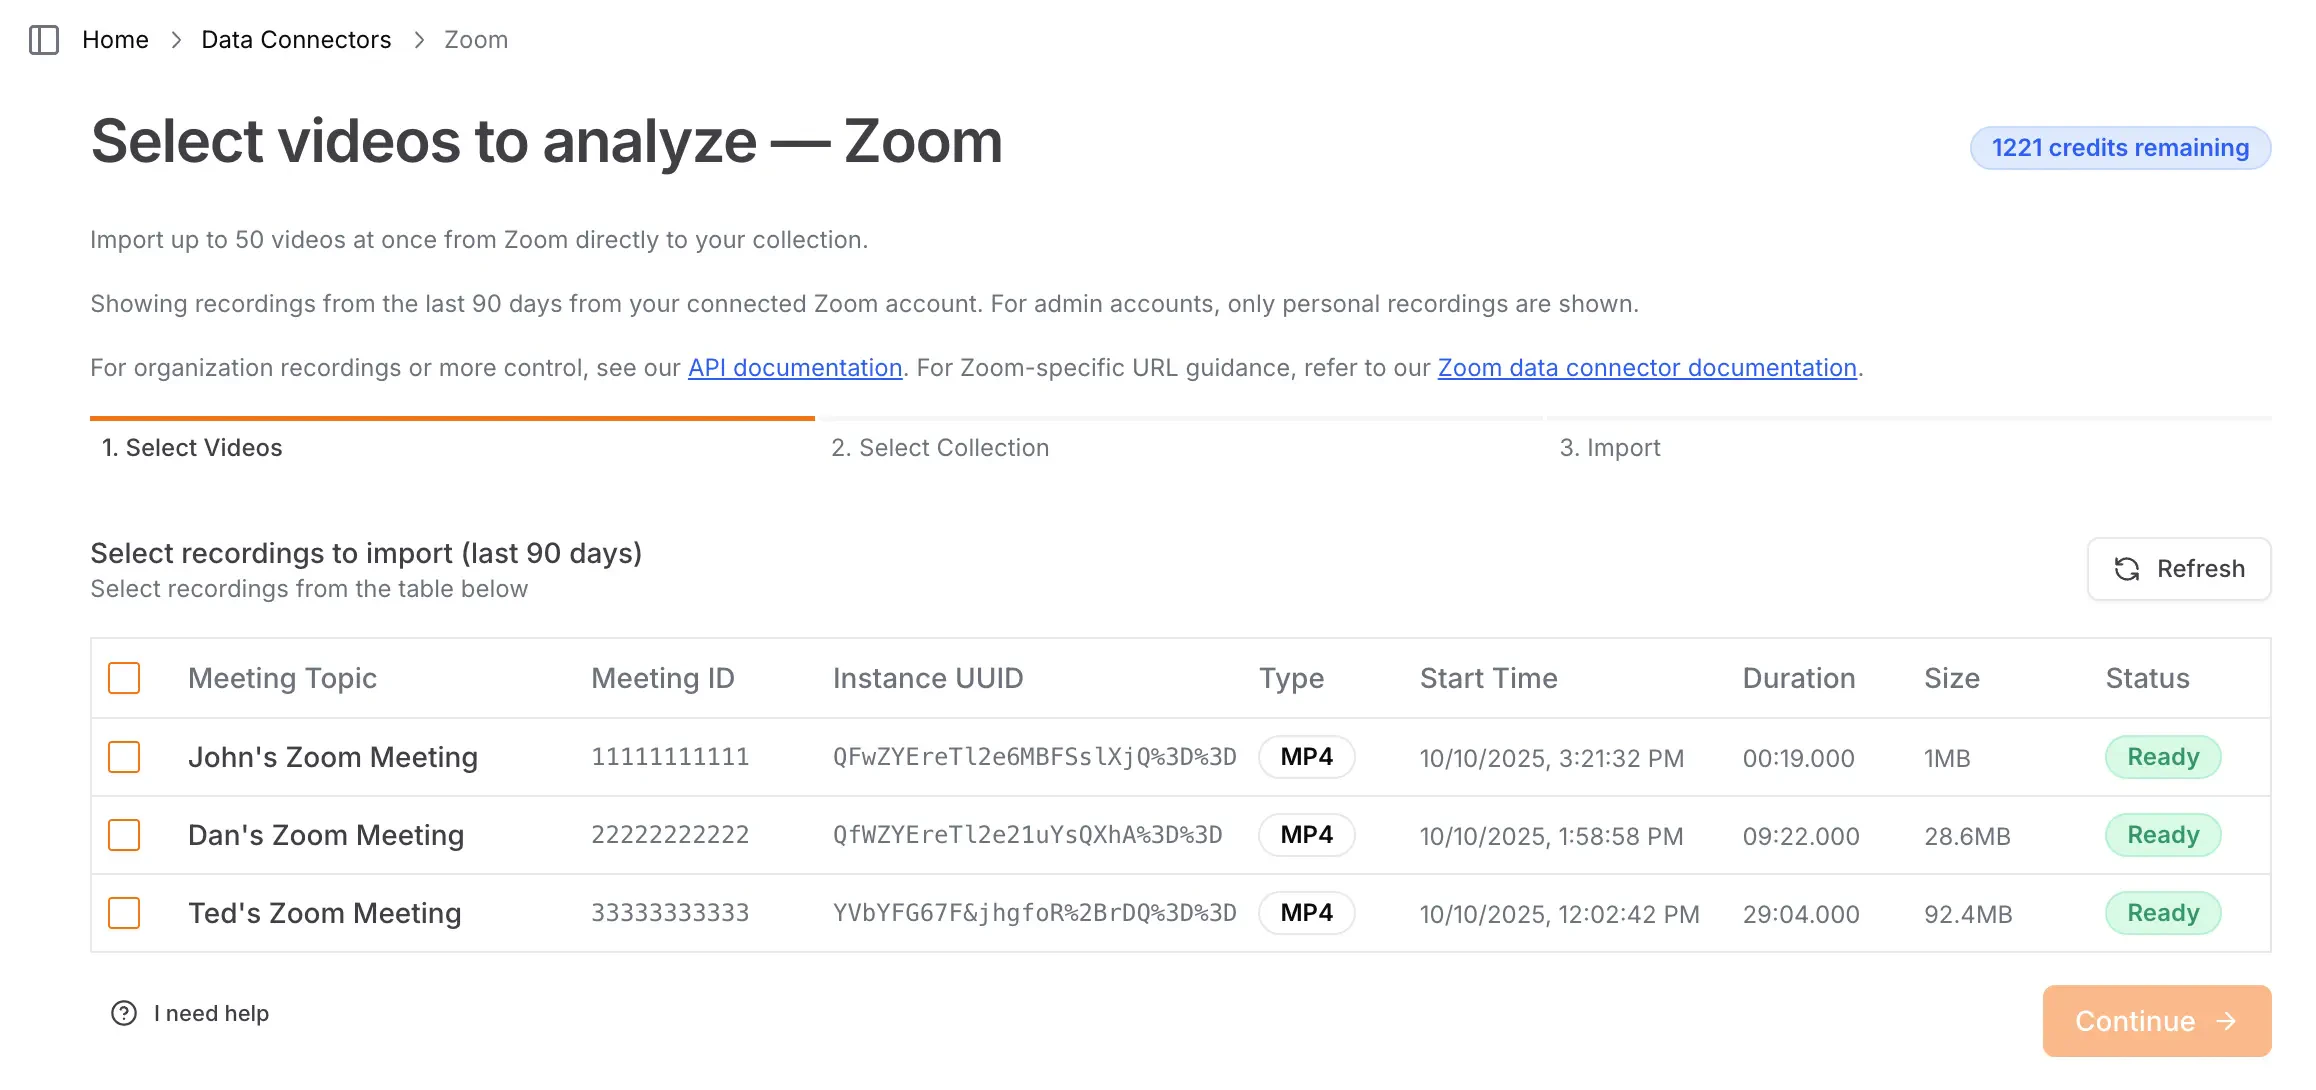
Task: Click UUID QfWZYEreTl2e21uYsQXhA%3D%3D
Action: 1028,835
